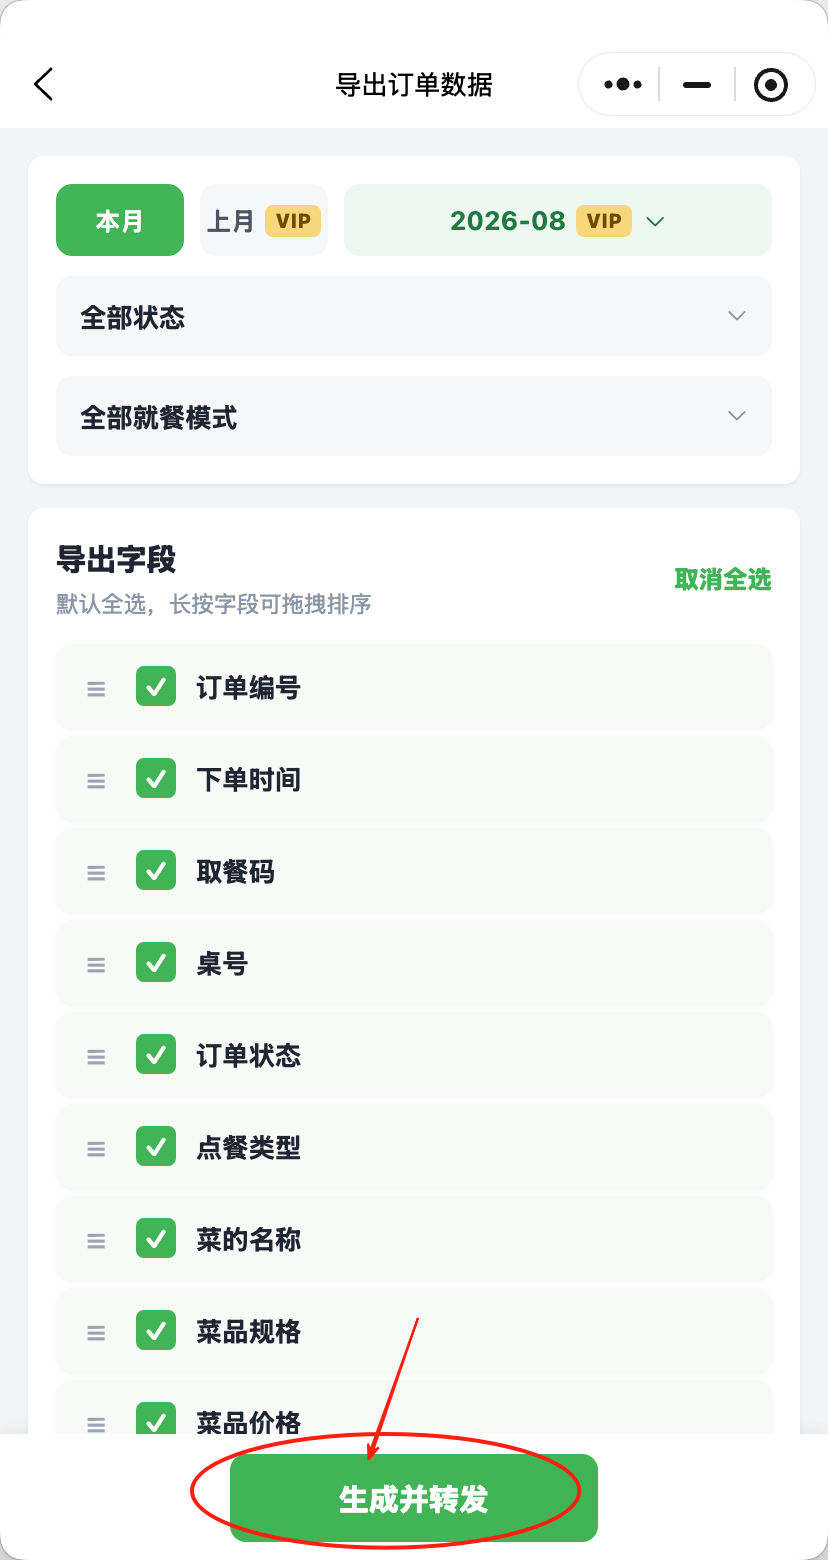Open the three-dot mini program menu
Screen dimensions: 828x1560
[622, 85]
